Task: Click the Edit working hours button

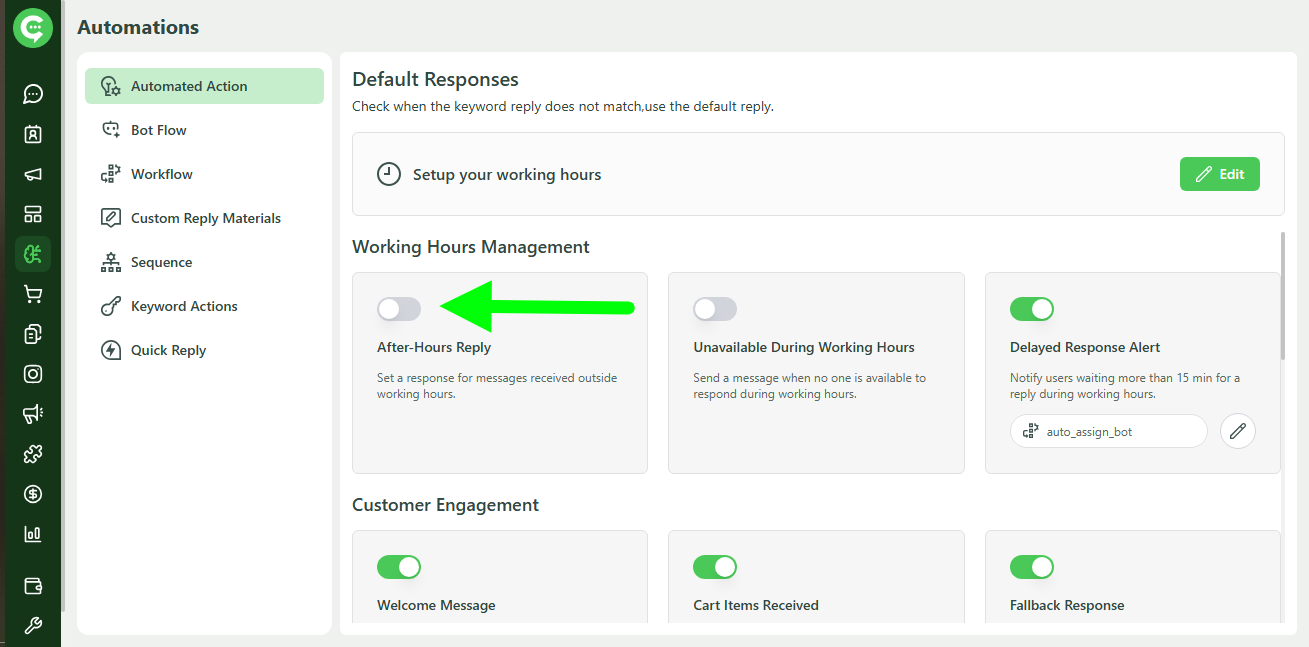Action: pos(1219,173)
